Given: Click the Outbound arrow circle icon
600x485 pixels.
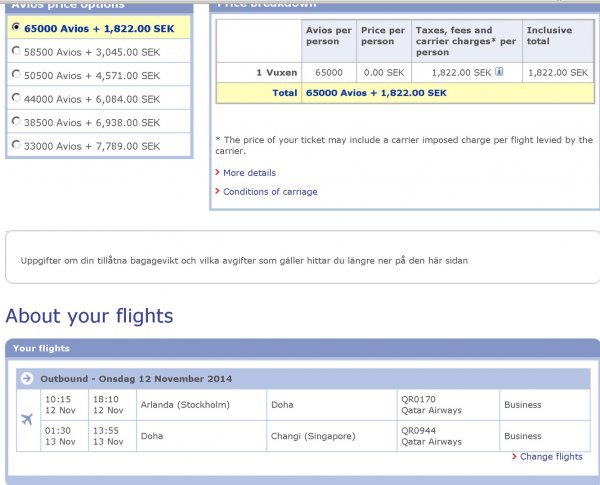Looking at the screenshot, I should [28, 379].
